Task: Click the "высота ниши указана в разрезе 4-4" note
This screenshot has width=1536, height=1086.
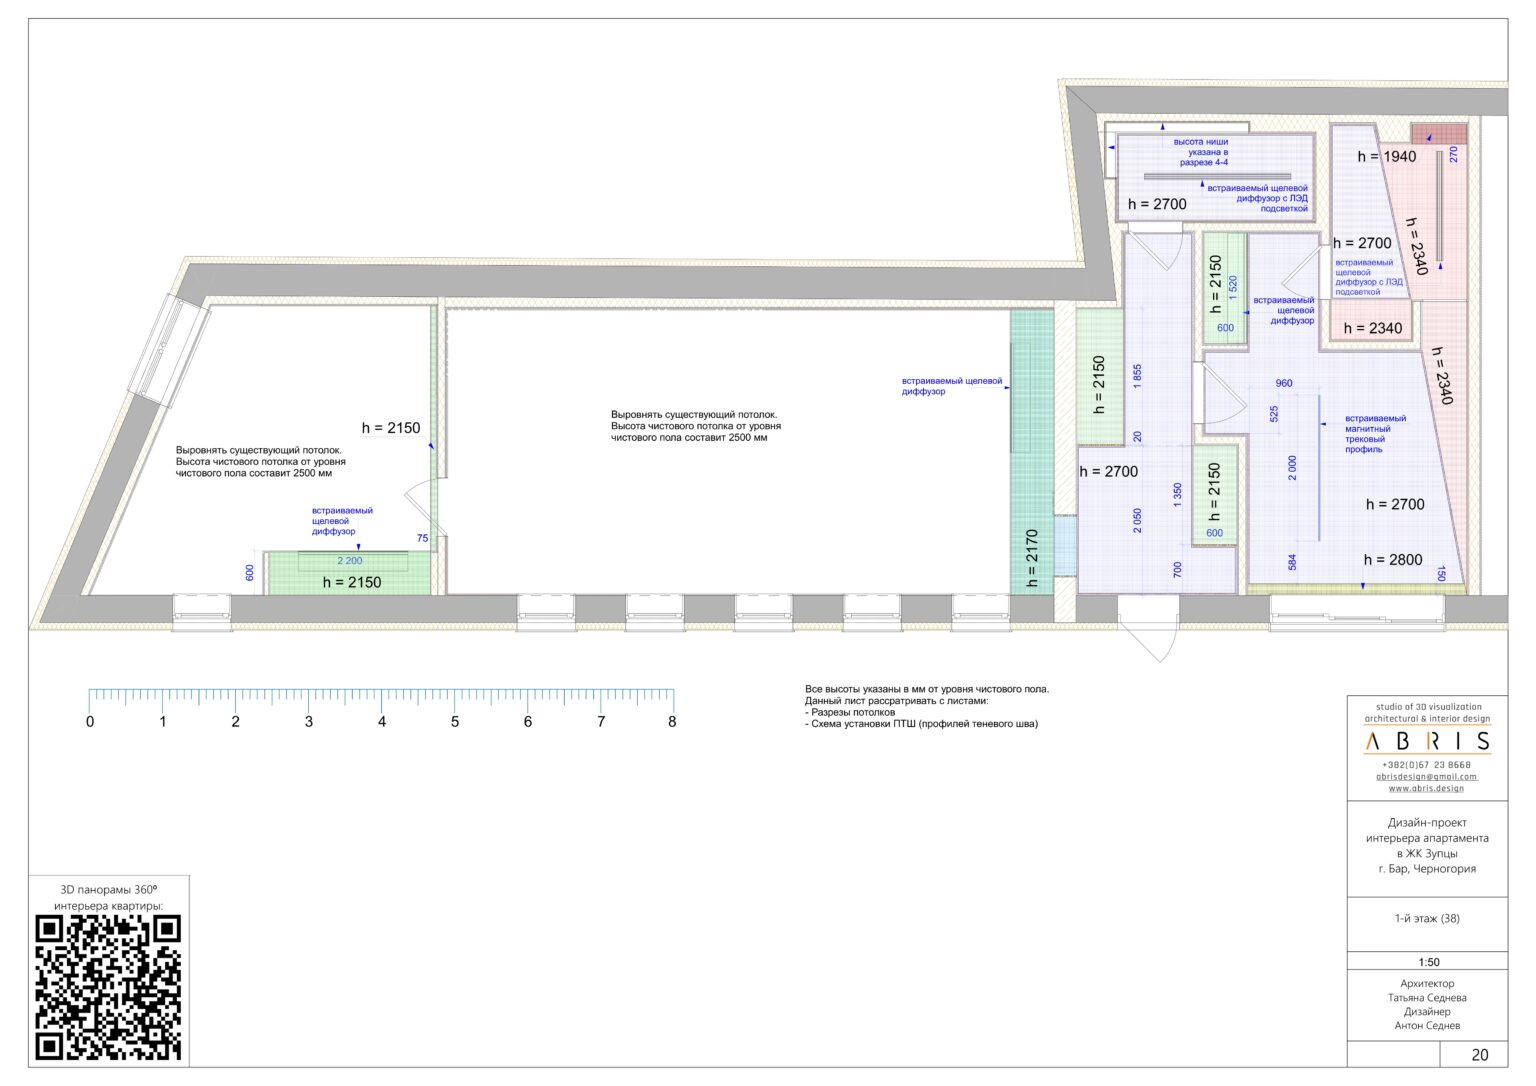Action: click(1201, 152)
